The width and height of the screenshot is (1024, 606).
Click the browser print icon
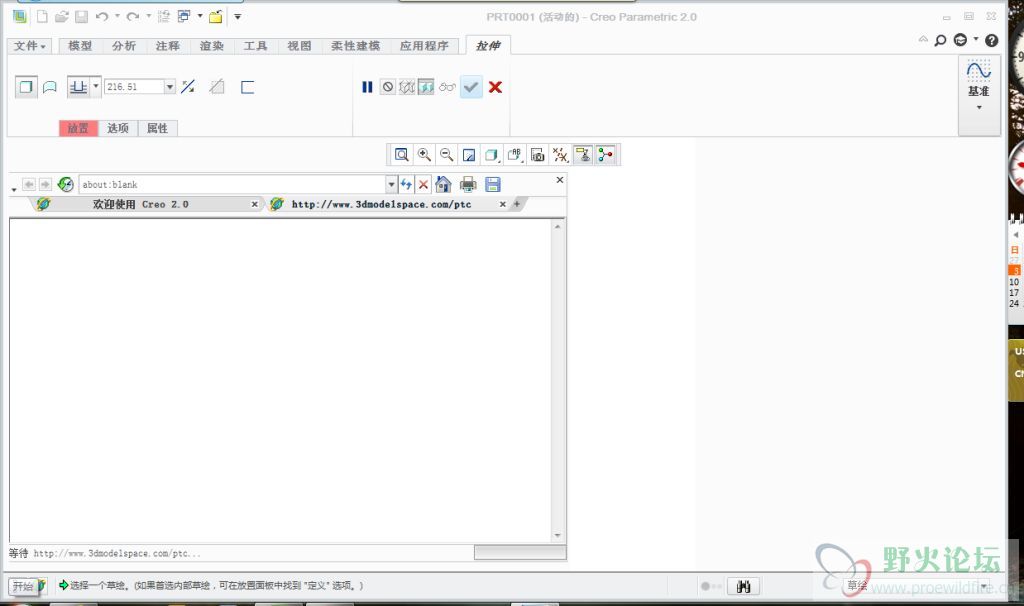pyautogui.click(x=468, y=185)
